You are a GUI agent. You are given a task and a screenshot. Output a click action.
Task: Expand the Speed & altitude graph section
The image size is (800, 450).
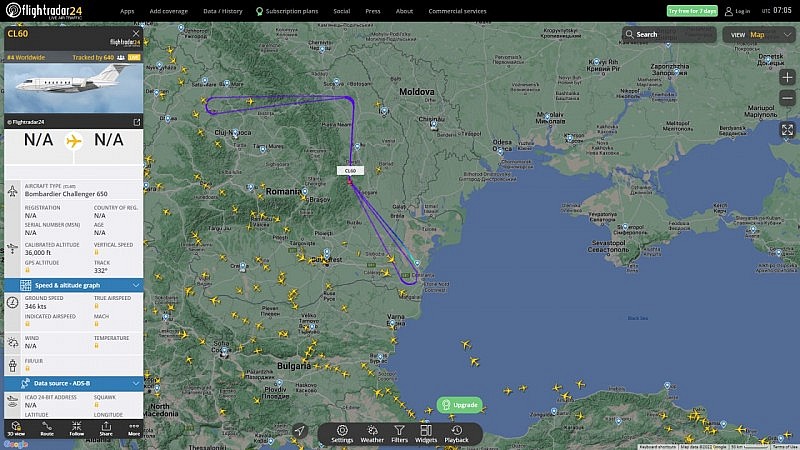pos(73,285)
